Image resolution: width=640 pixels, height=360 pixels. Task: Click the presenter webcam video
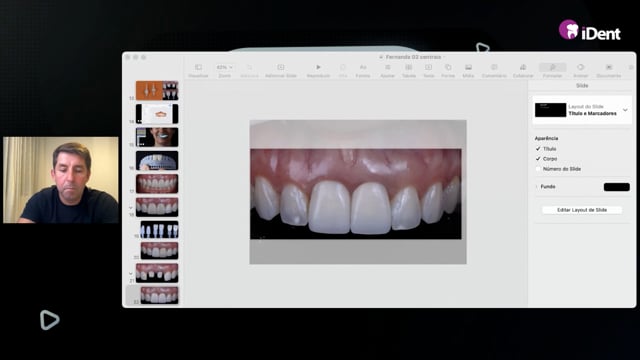[x=61, y=180]
